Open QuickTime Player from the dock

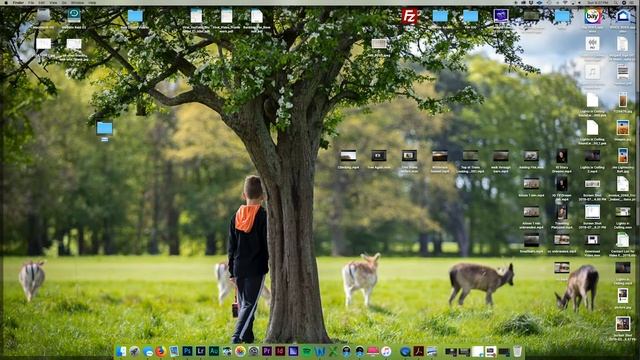tap(405, 351)
